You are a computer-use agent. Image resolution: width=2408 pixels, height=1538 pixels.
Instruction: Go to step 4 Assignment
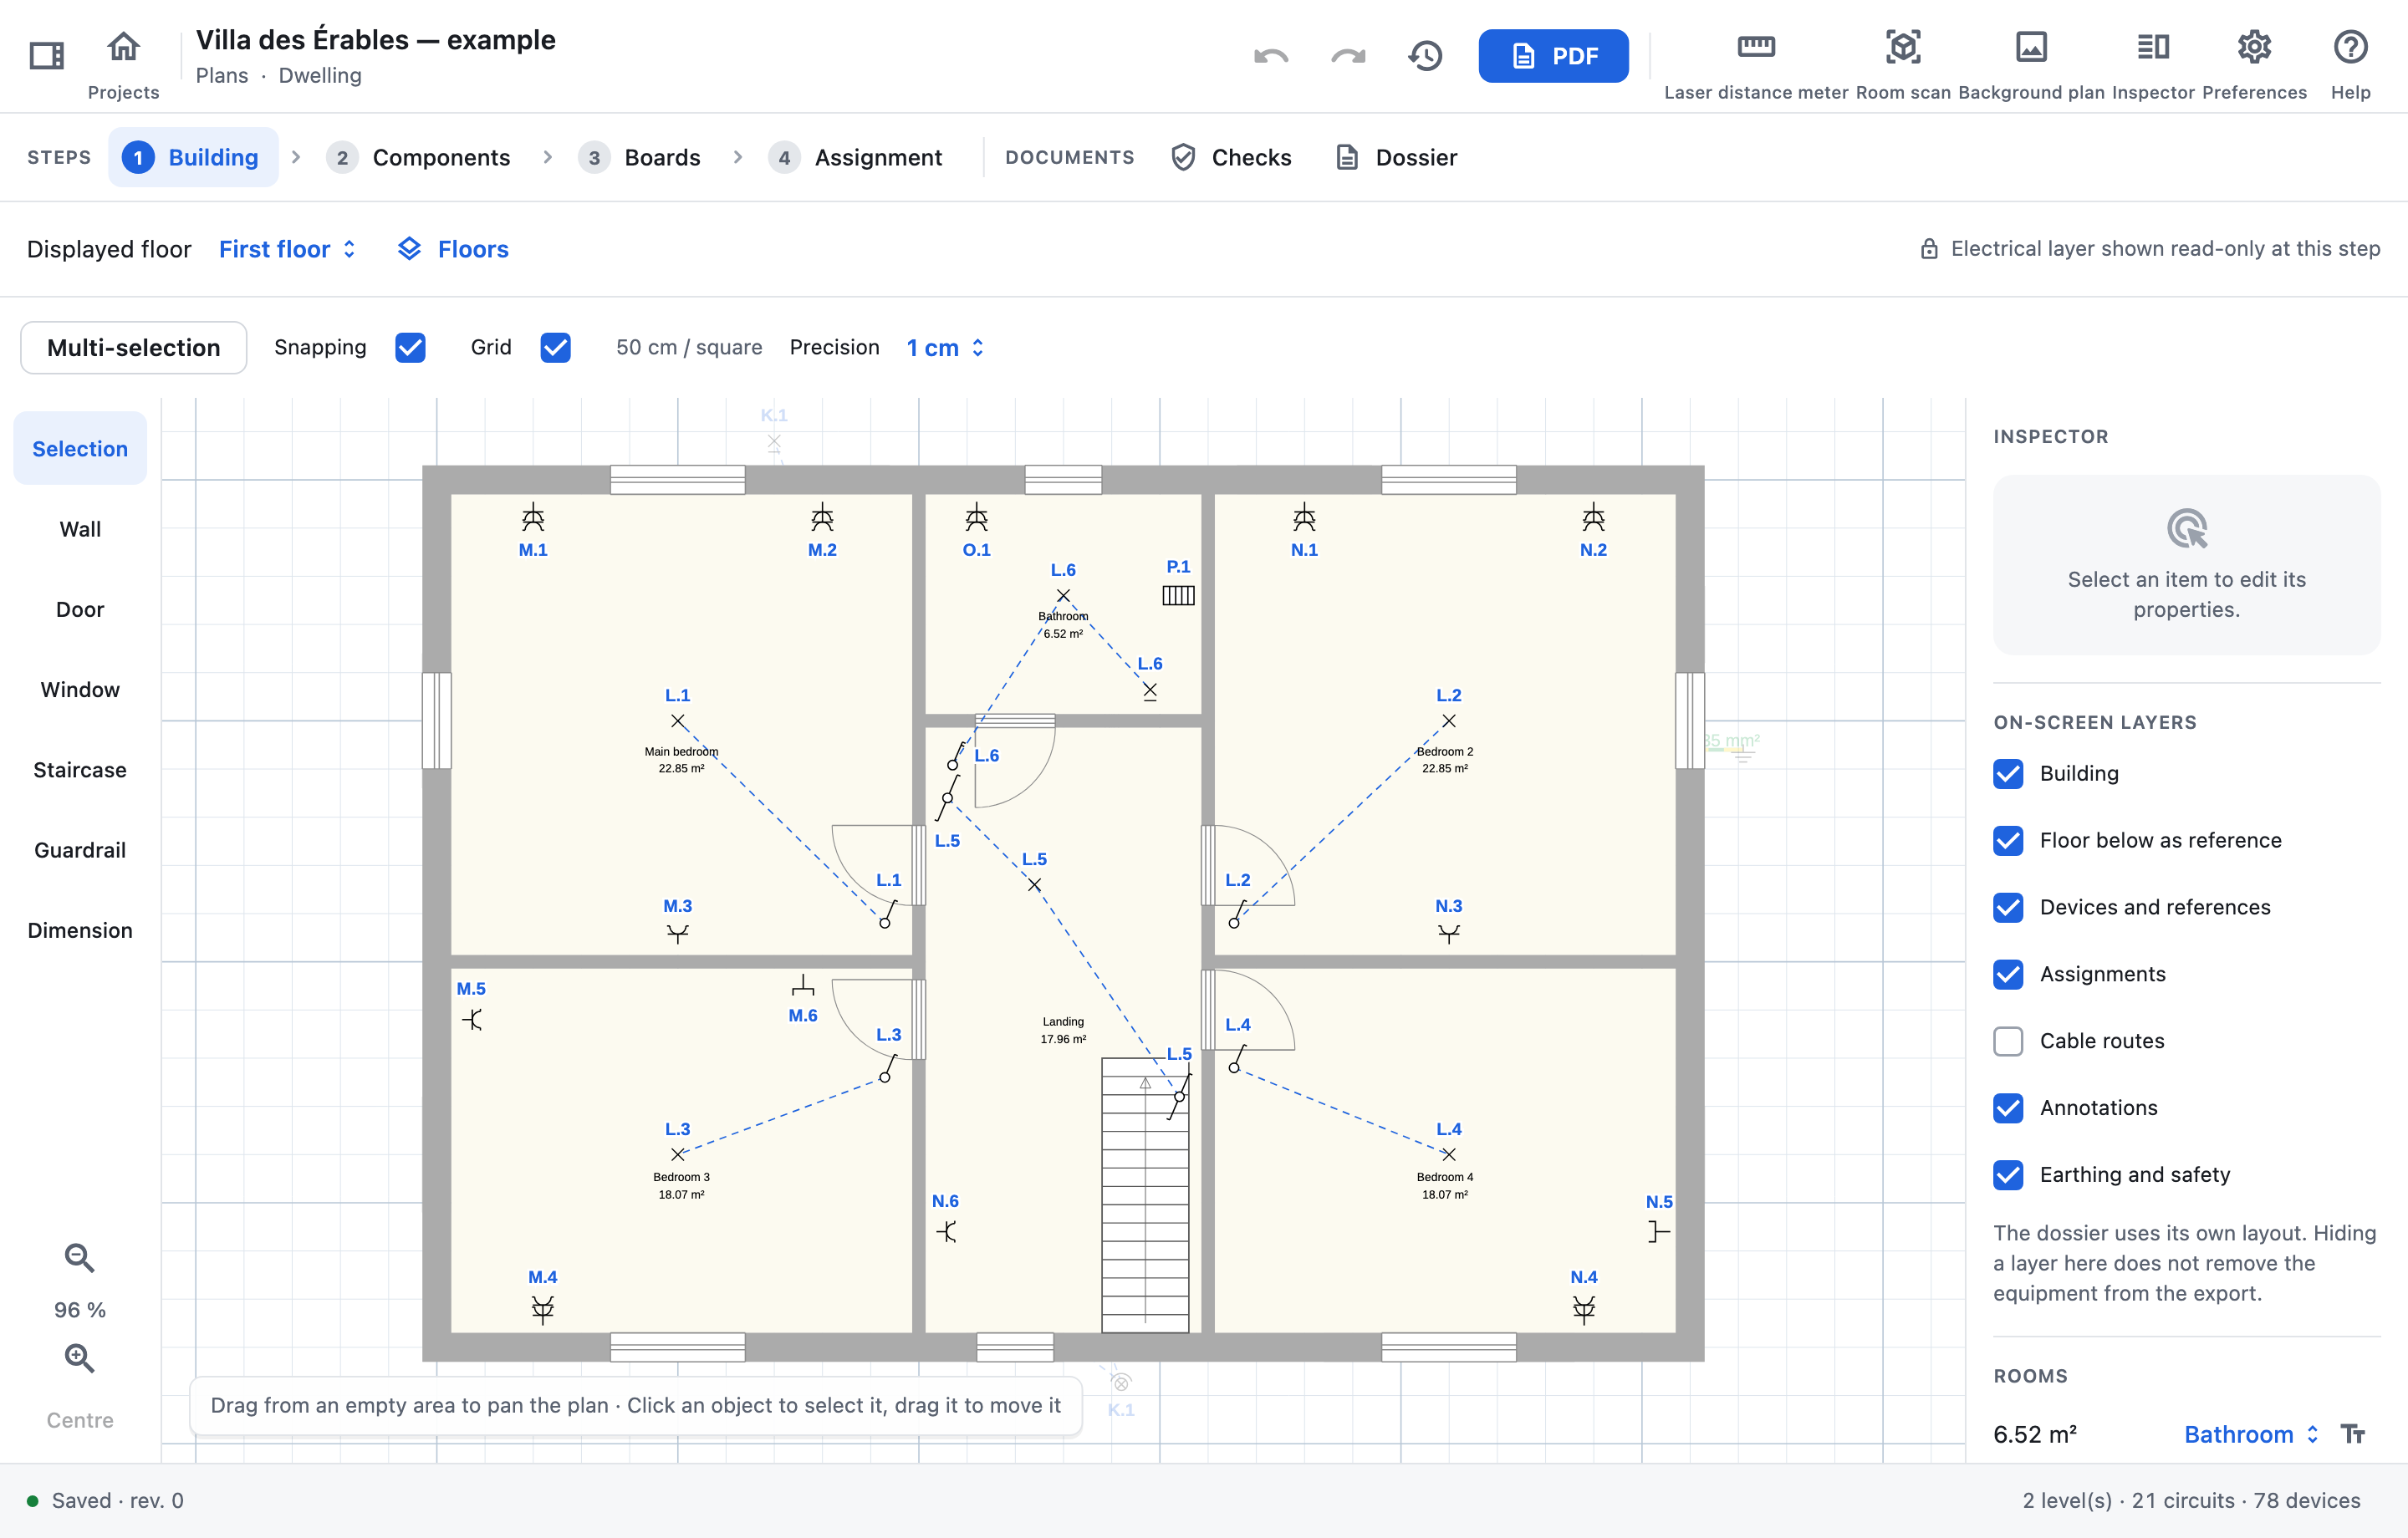pyautogui.click(x=856, y=157)
